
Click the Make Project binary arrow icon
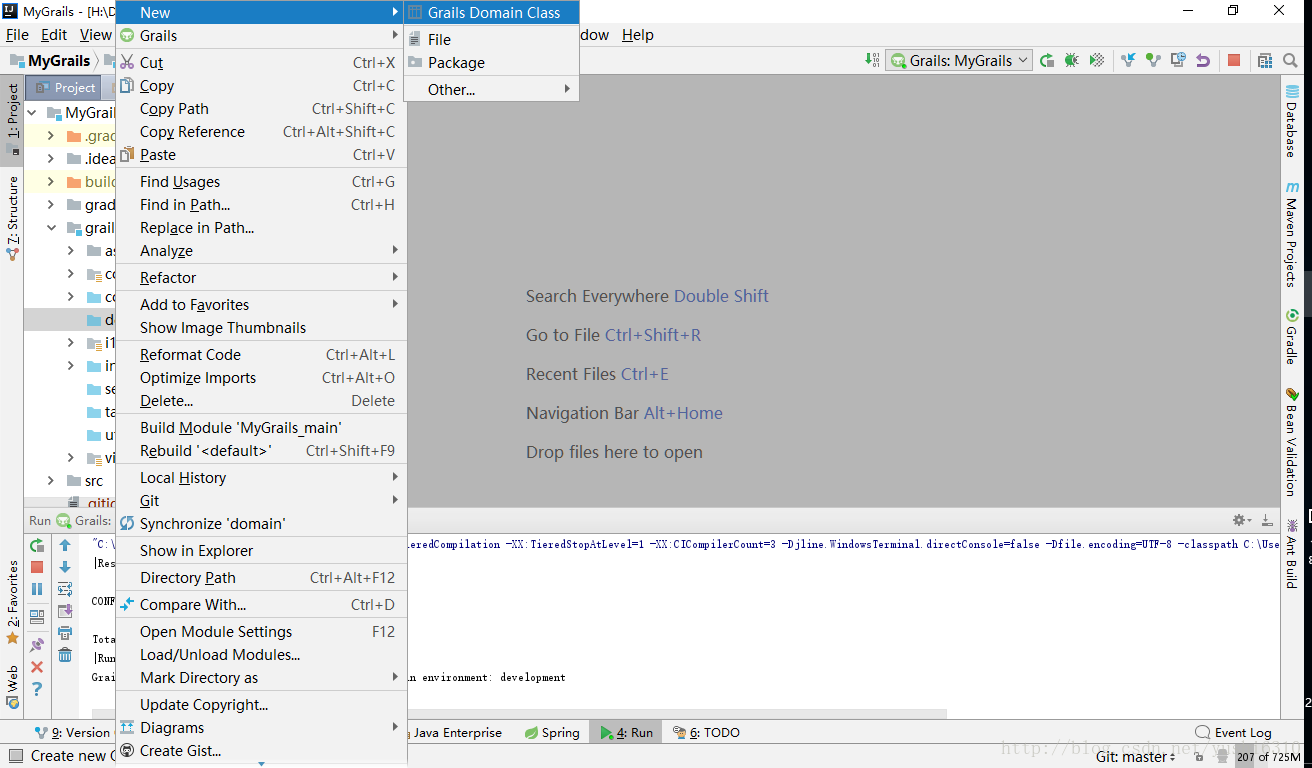click(872, 60)
